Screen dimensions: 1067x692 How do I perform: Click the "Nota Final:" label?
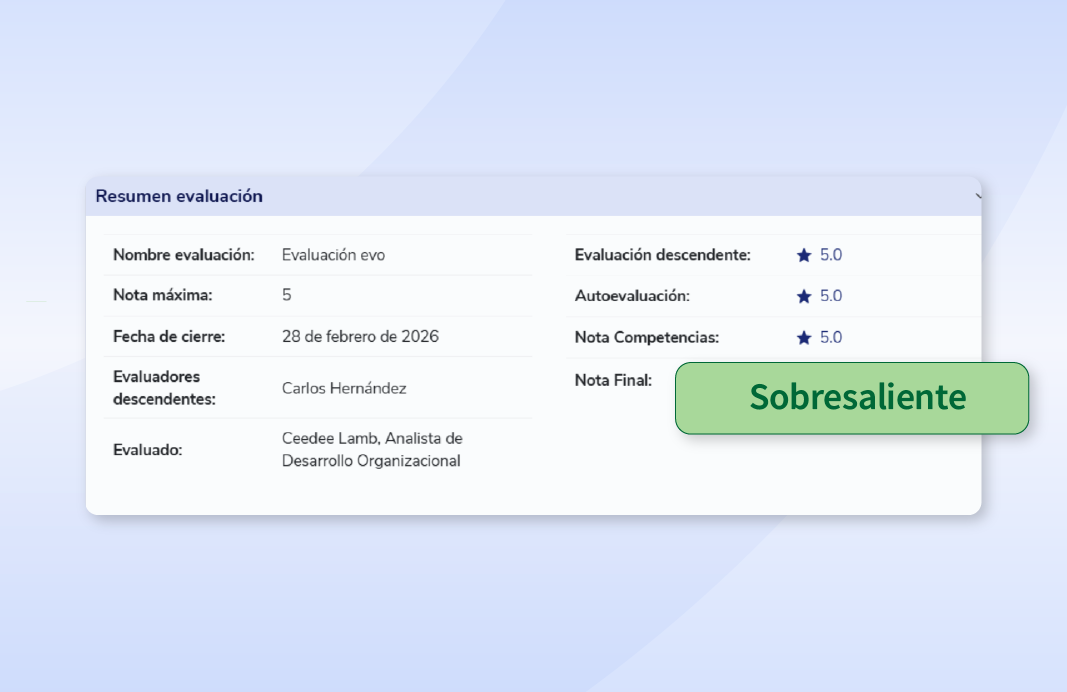[x=613, y=380]
